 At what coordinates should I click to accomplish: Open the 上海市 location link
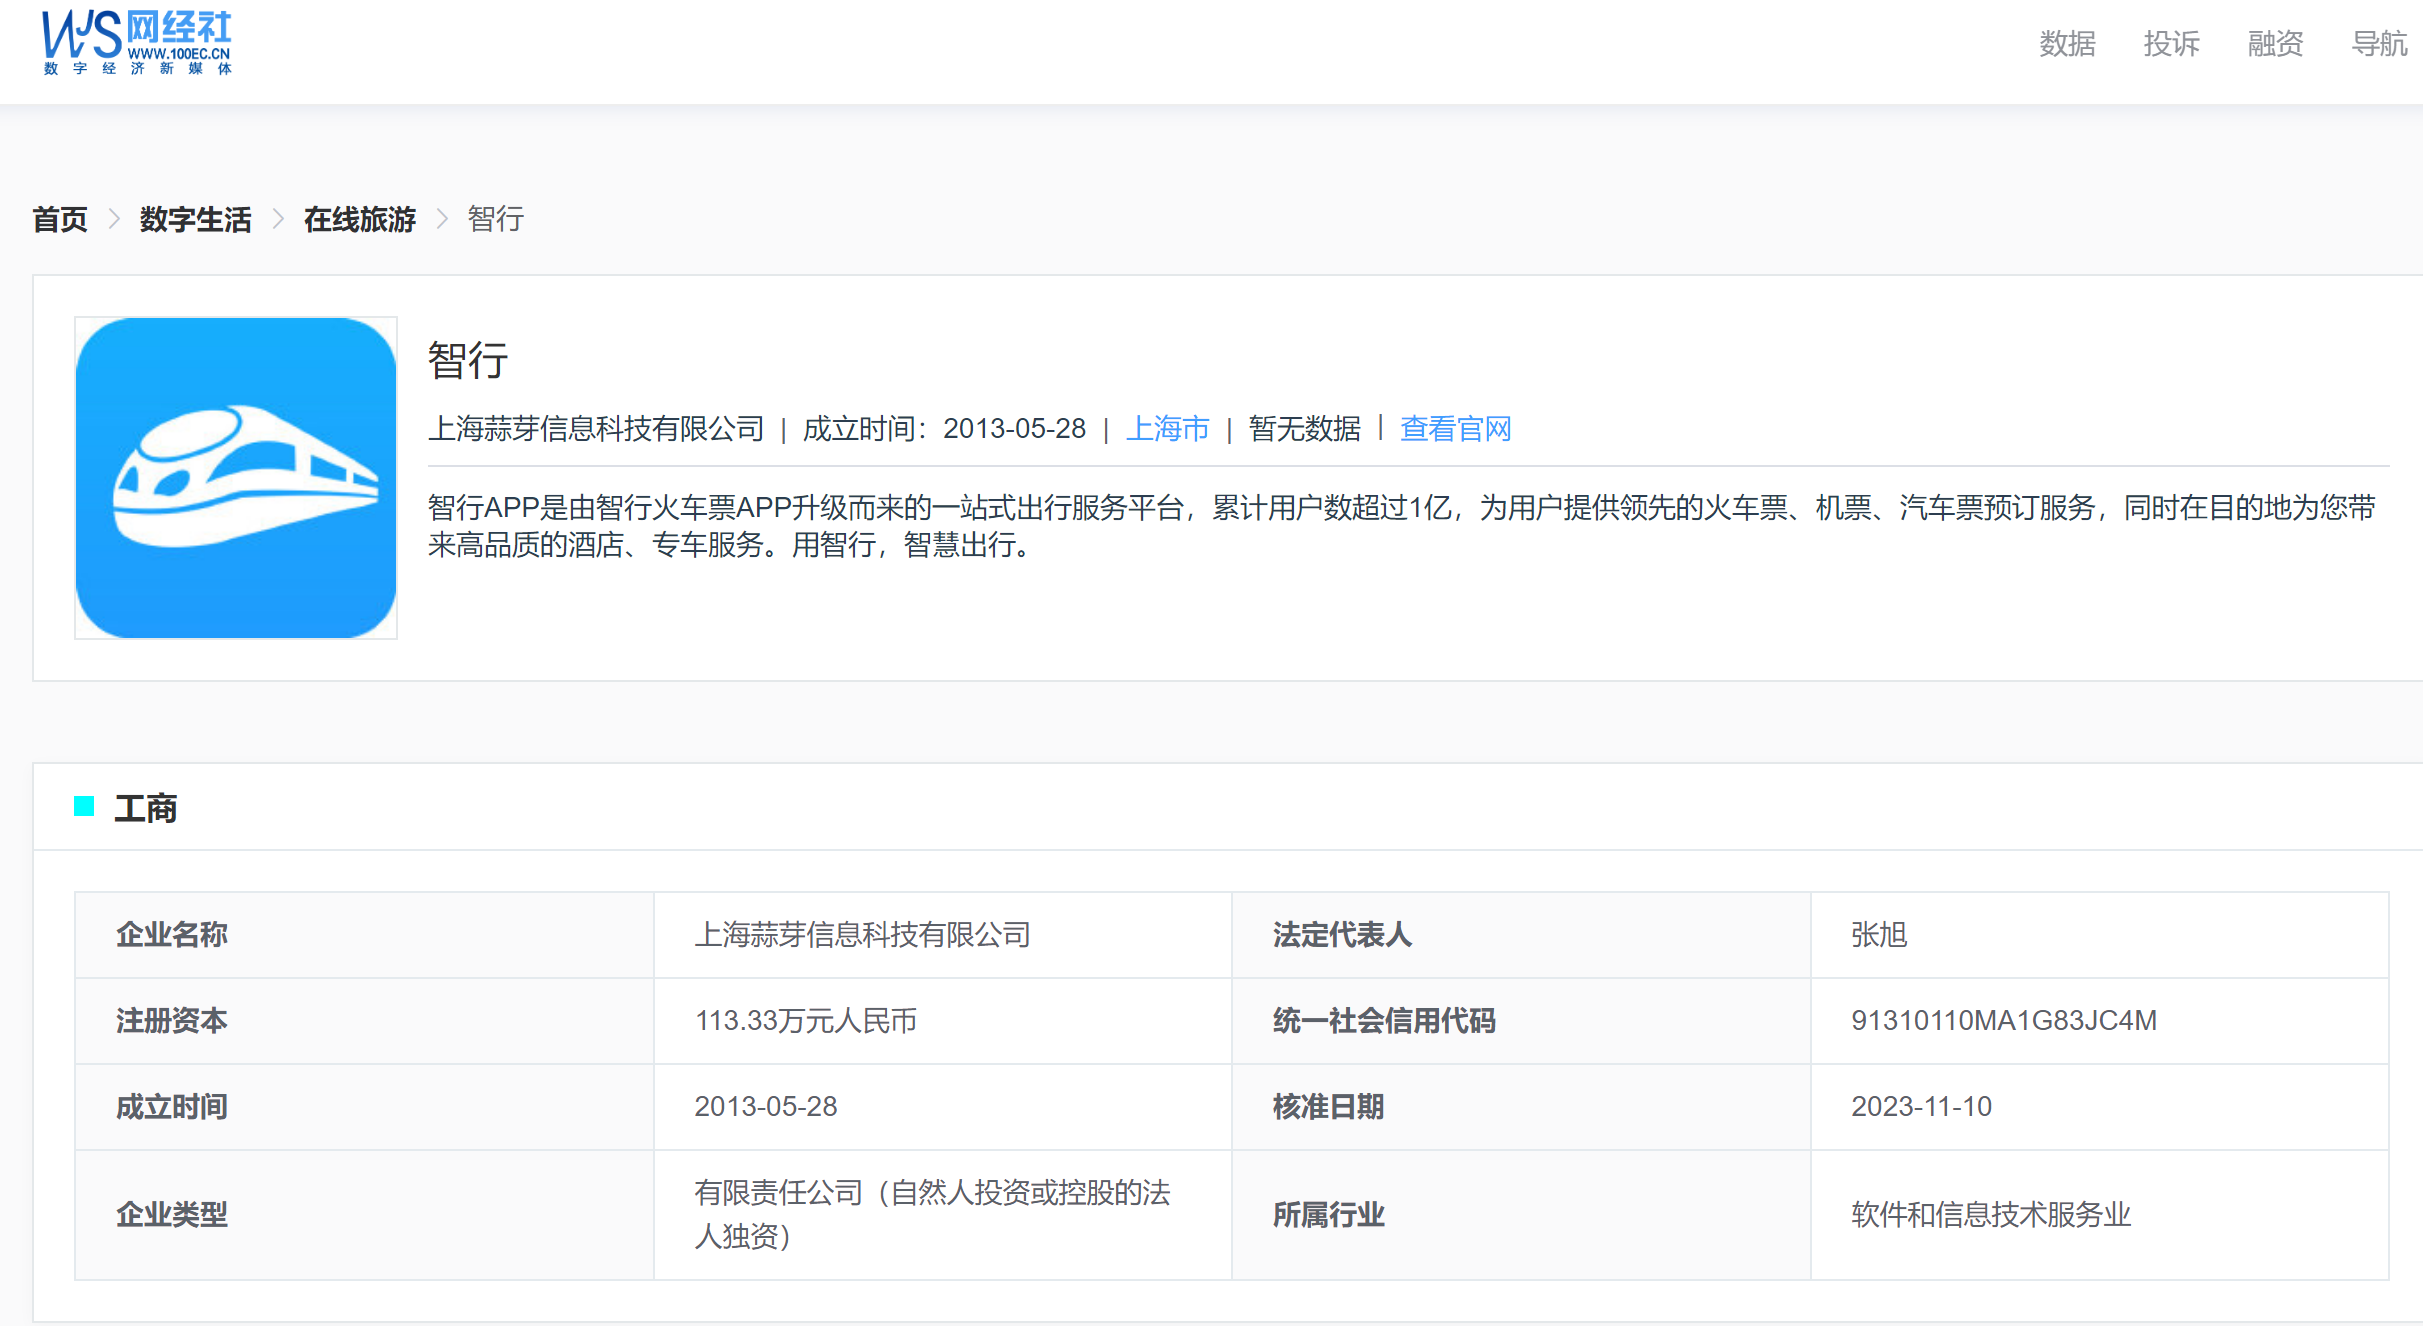coord(1167,429)
